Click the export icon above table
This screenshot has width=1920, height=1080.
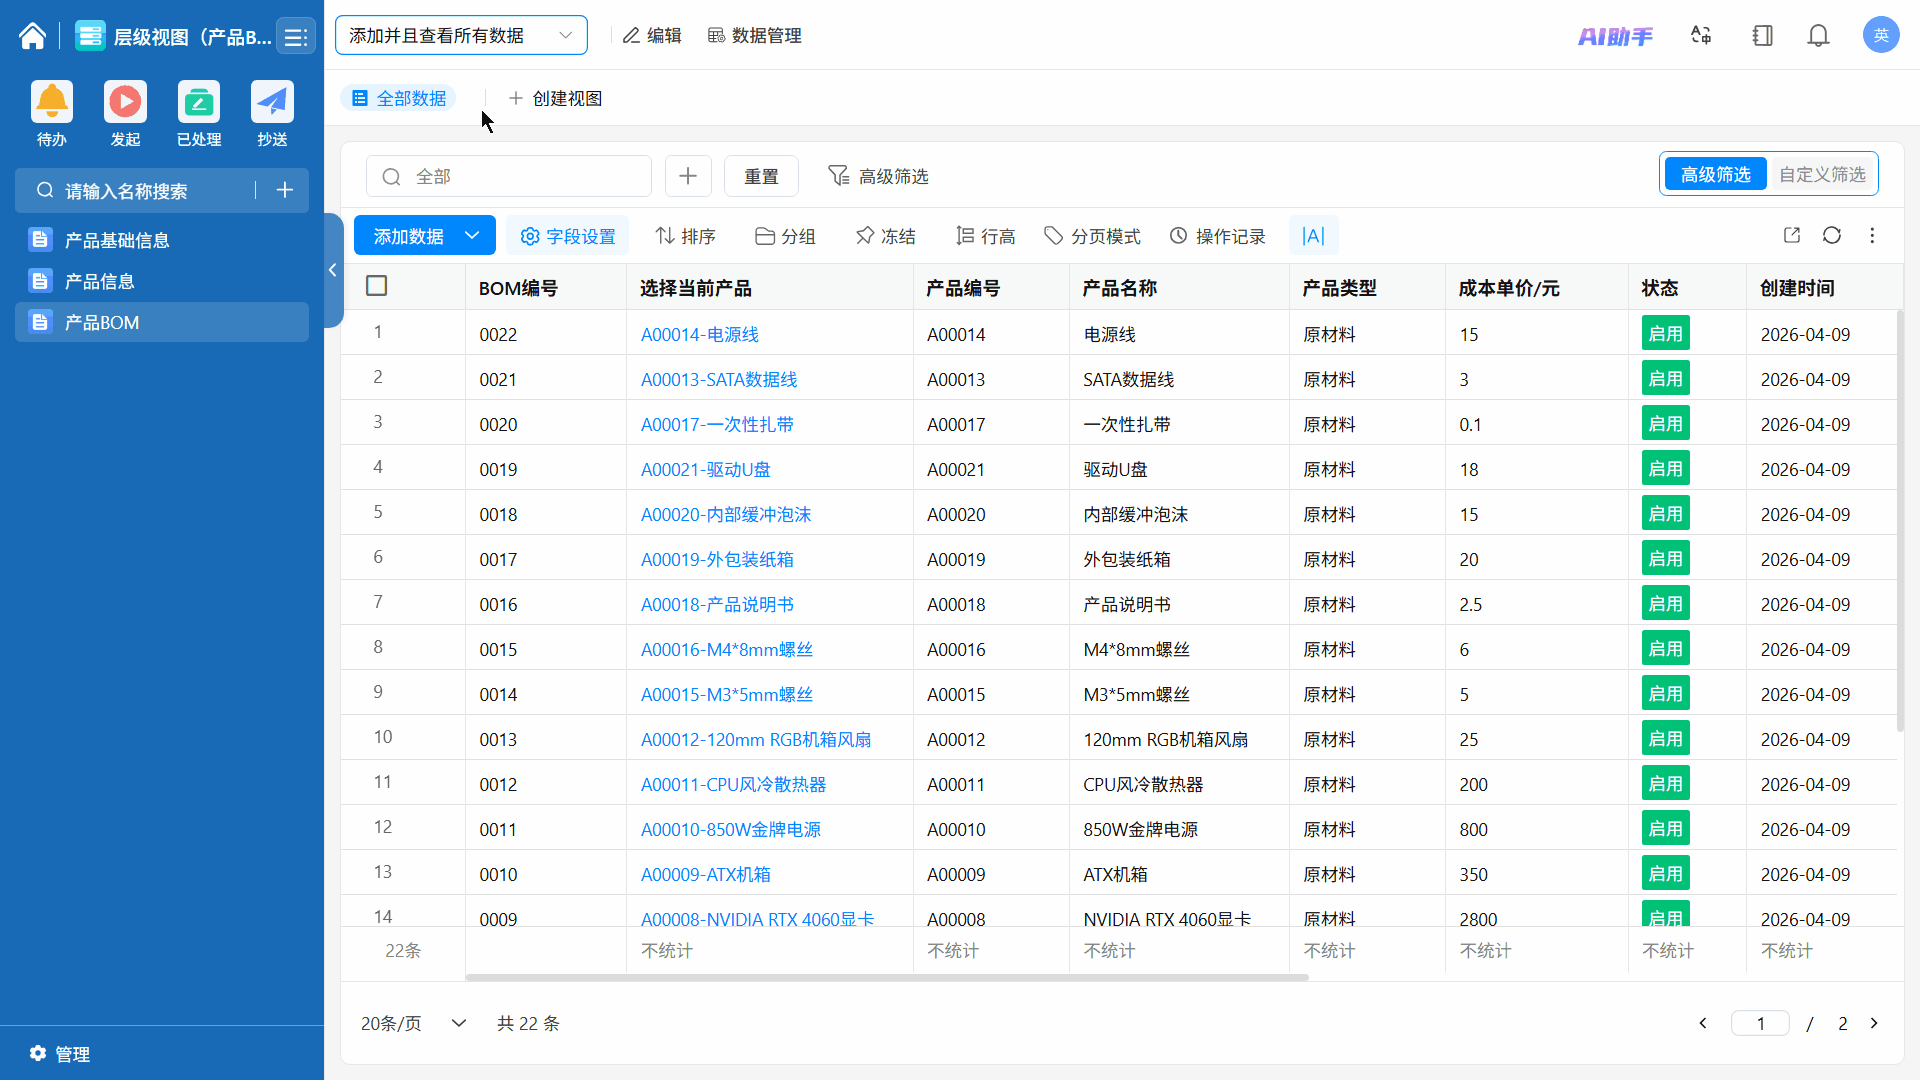[x=1792, y=236]
